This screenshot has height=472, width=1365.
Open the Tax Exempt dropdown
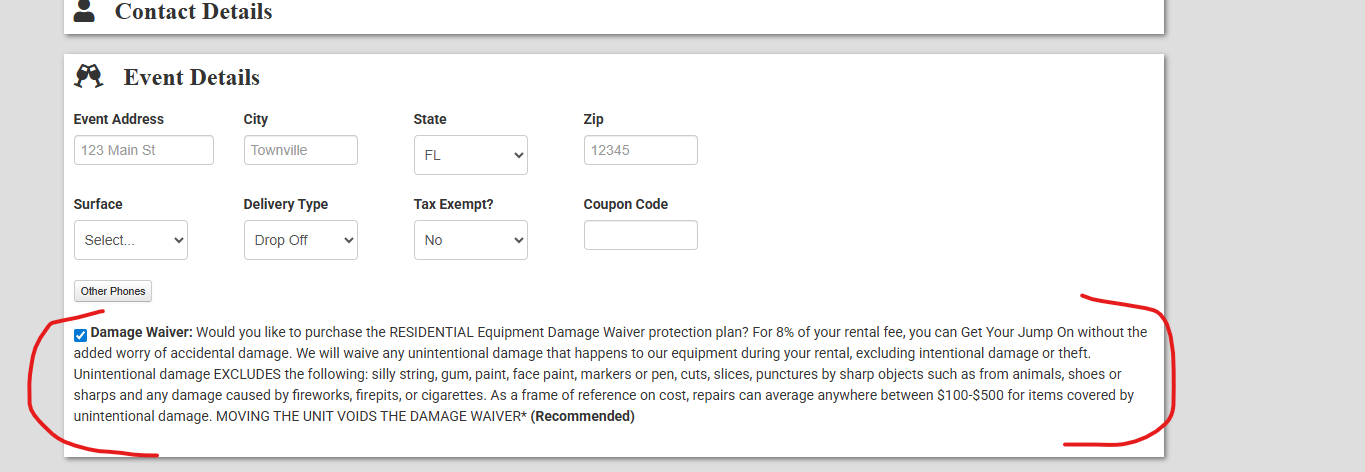pyautogui.click(x=470, y=240)
